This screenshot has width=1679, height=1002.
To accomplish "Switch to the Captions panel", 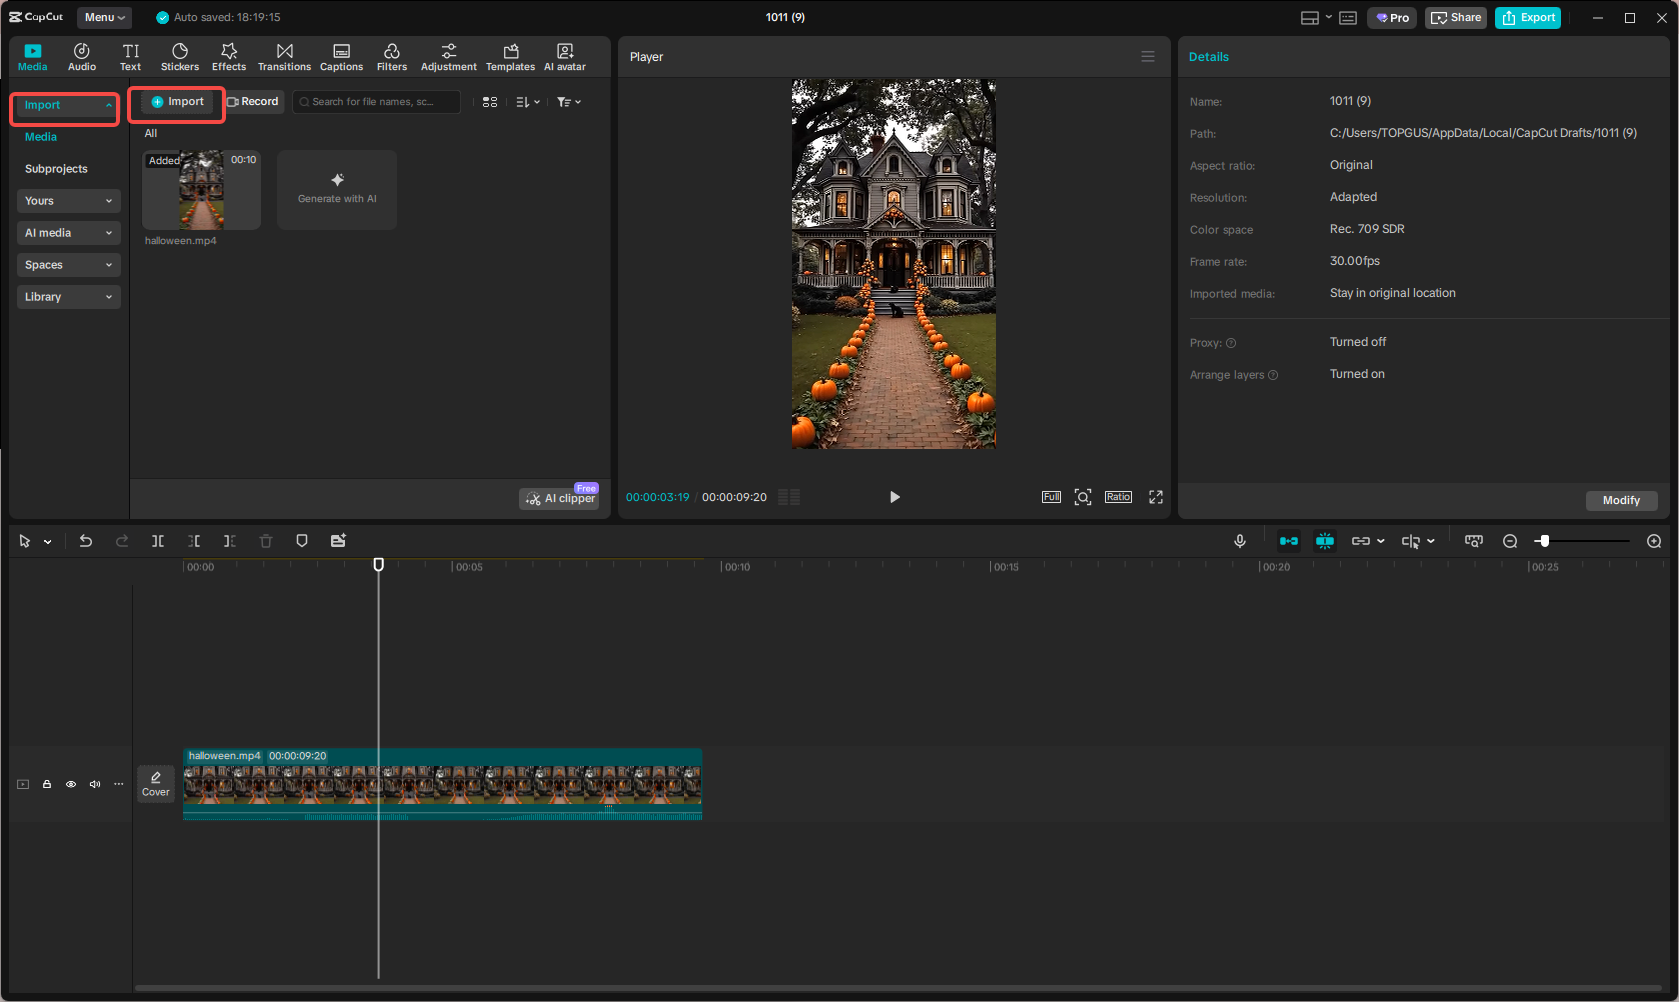I will 341,56.
